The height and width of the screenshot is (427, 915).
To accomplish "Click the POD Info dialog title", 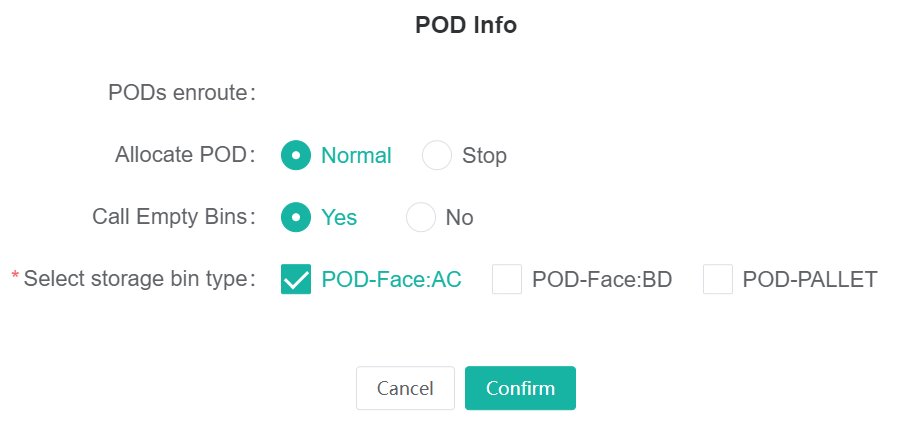I will pyautogui.click(x=466, y=26).
